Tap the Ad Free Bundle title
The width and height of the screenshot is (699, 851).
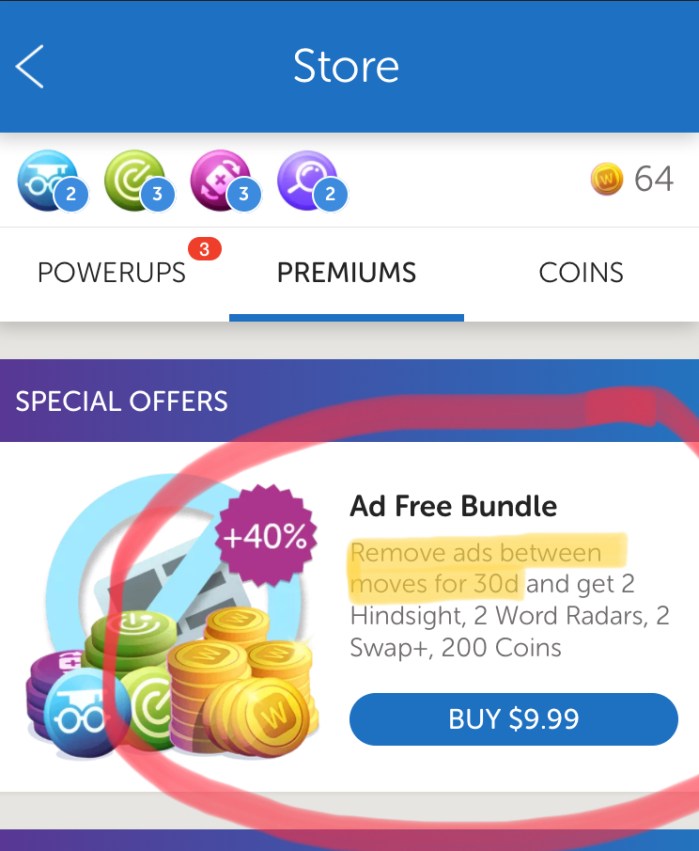pyautogui.click(x=453, y=506)
